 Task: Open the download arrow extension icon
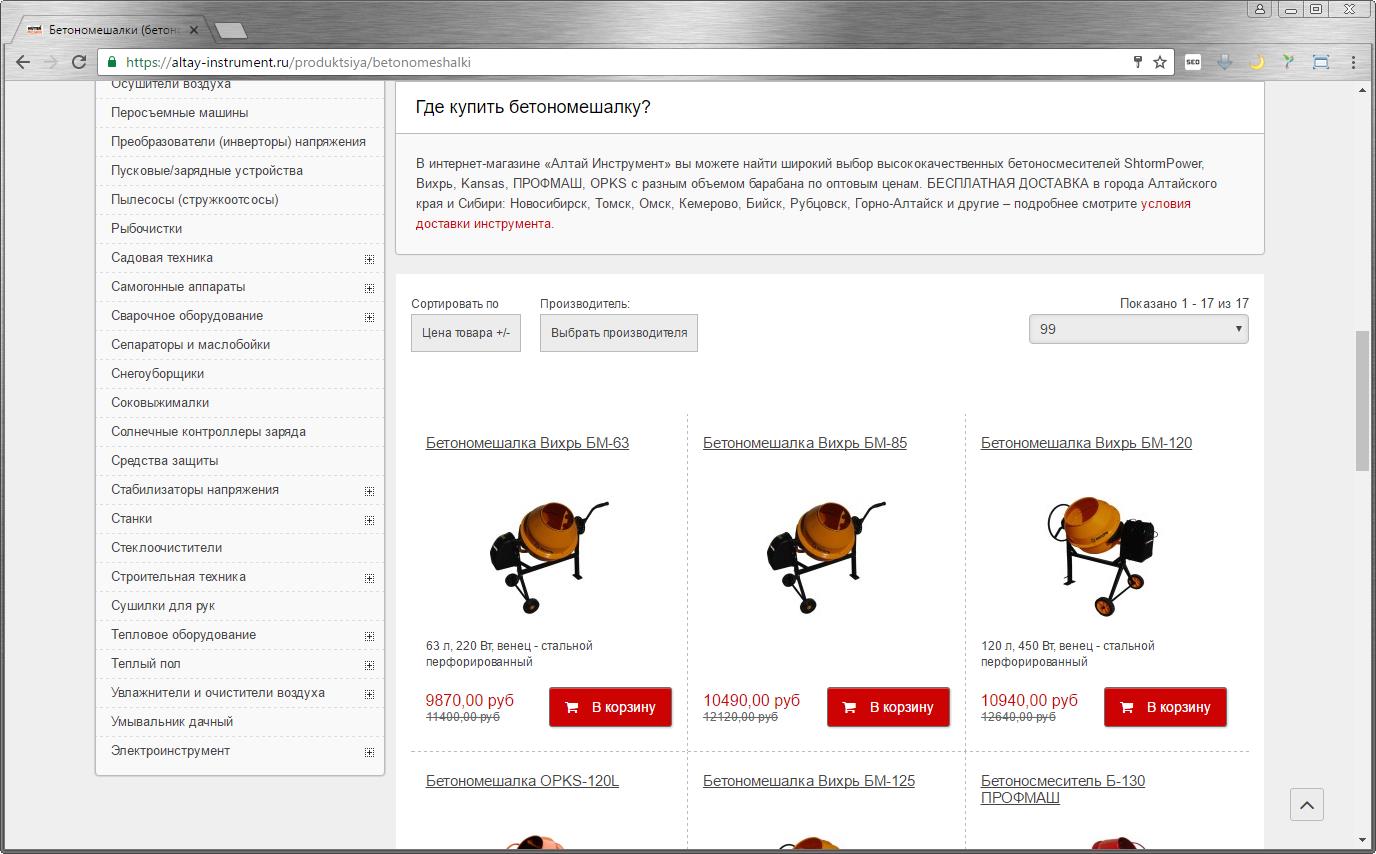click(1224, 62)
